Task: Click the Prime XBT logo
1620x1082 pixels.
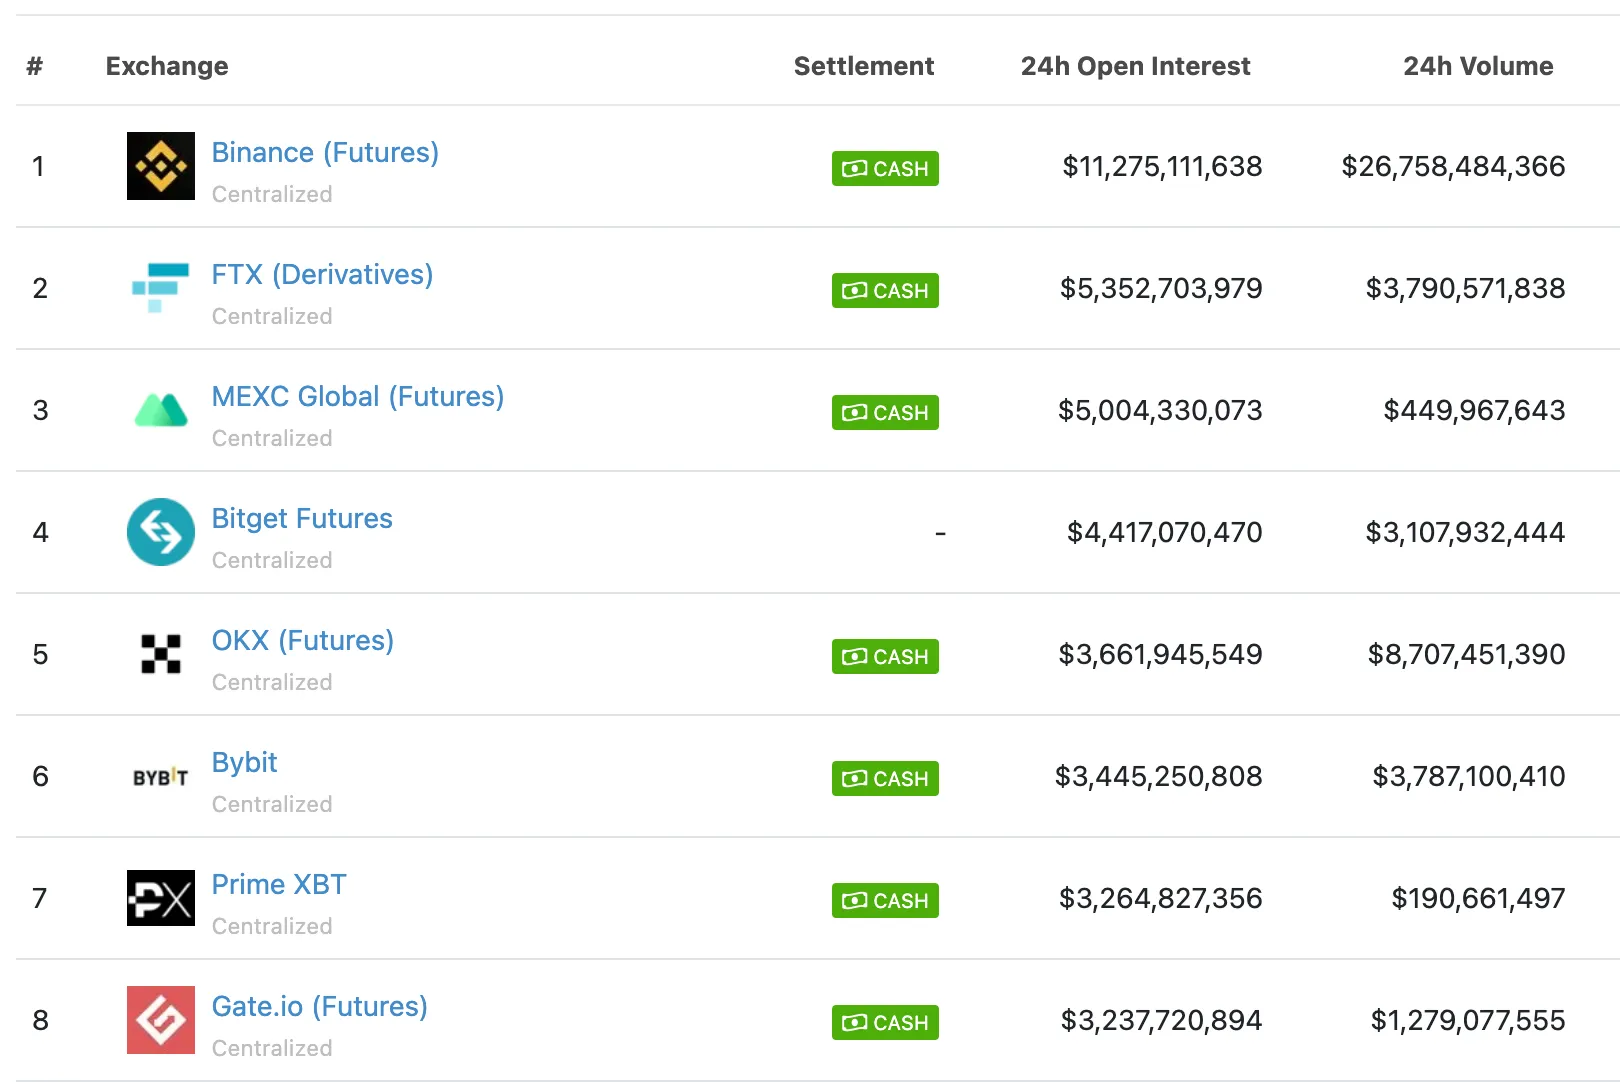Action: tap(161, 898)
